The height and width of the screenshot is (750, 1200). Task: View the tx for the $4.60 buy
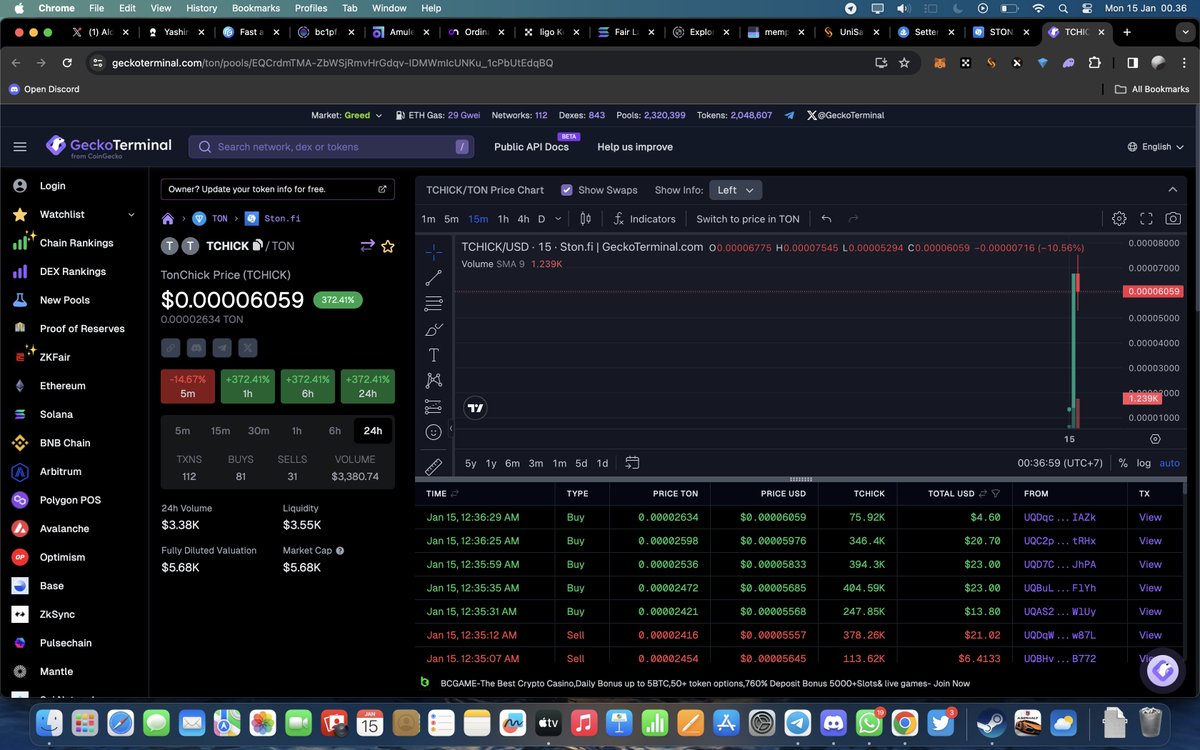point(1150,517)
